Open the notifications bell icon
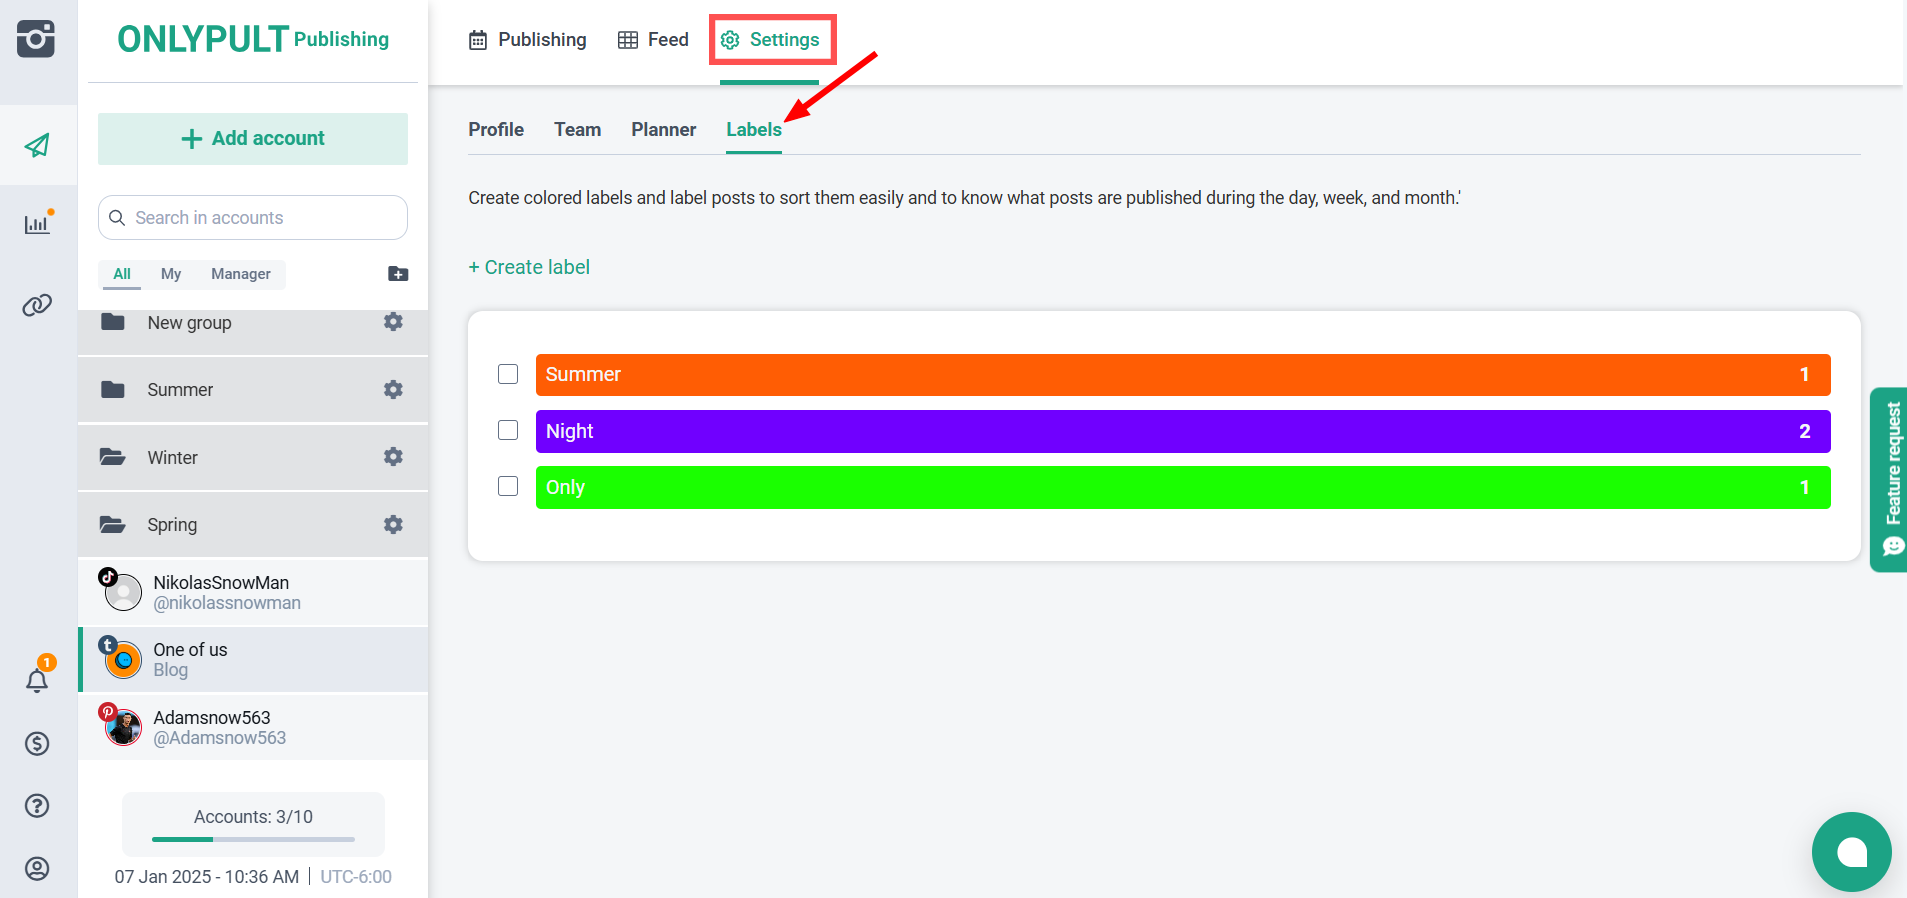Viewport: 1907px width, 898px height. 37,680
